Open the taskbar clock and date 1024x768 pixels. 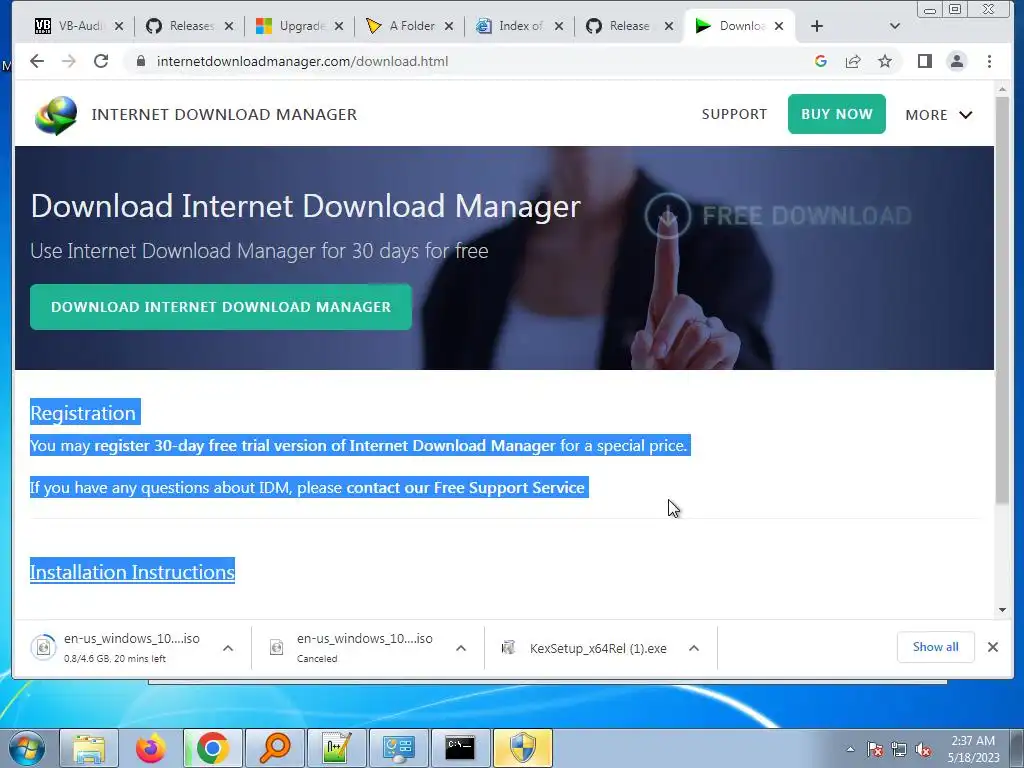pos(973,749)
